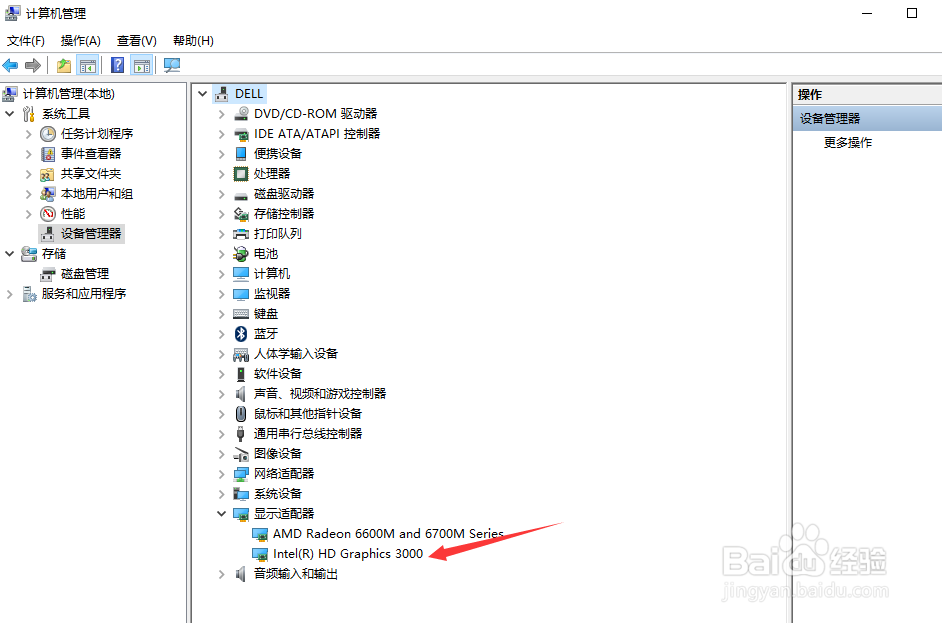Select AMD Radeon 6600M and 6700M Series

click(388, 533)
